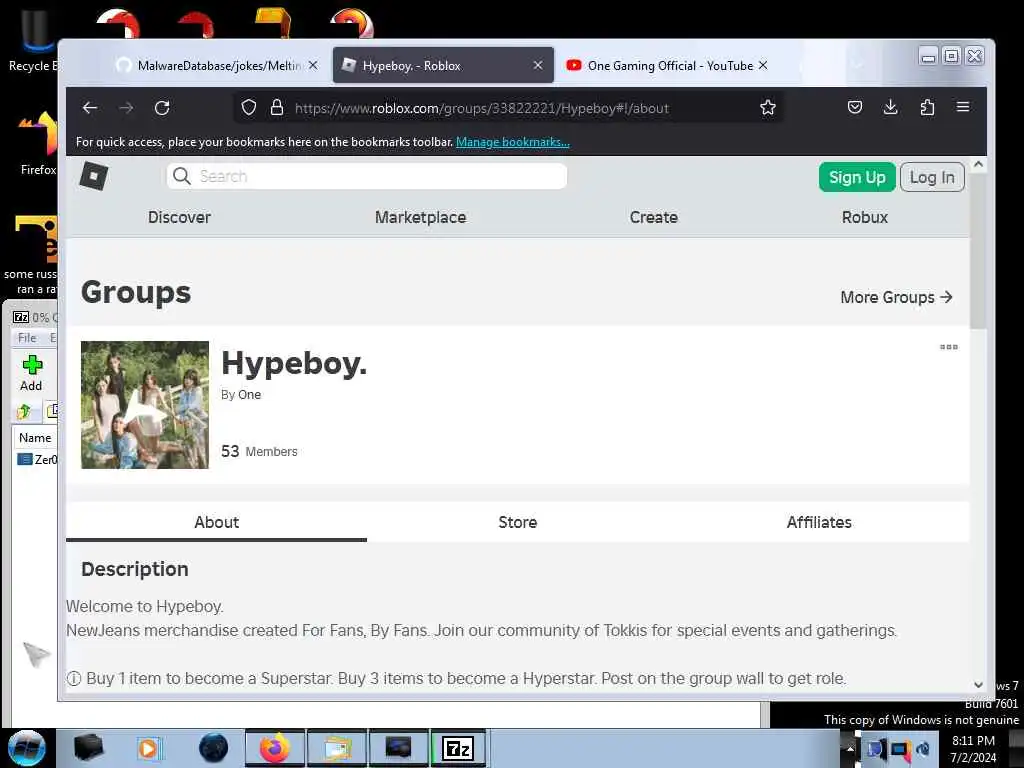Open the File menu in 7-Zip
Viewport: 1024px width, 768px height.
(x=27, y=338)
